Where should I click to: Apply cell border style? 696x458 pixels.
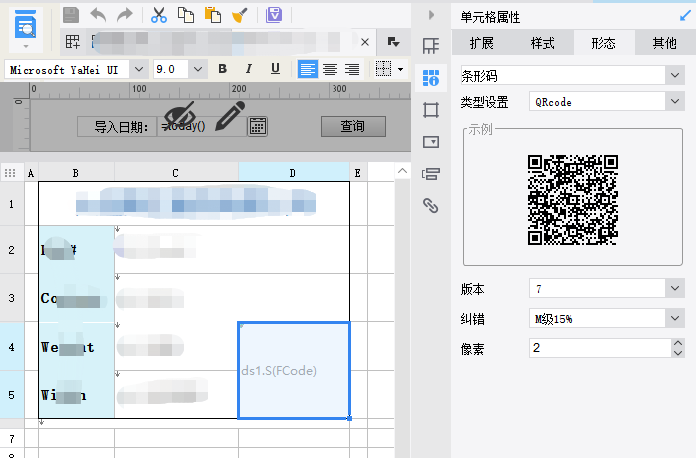click(384, 69)
